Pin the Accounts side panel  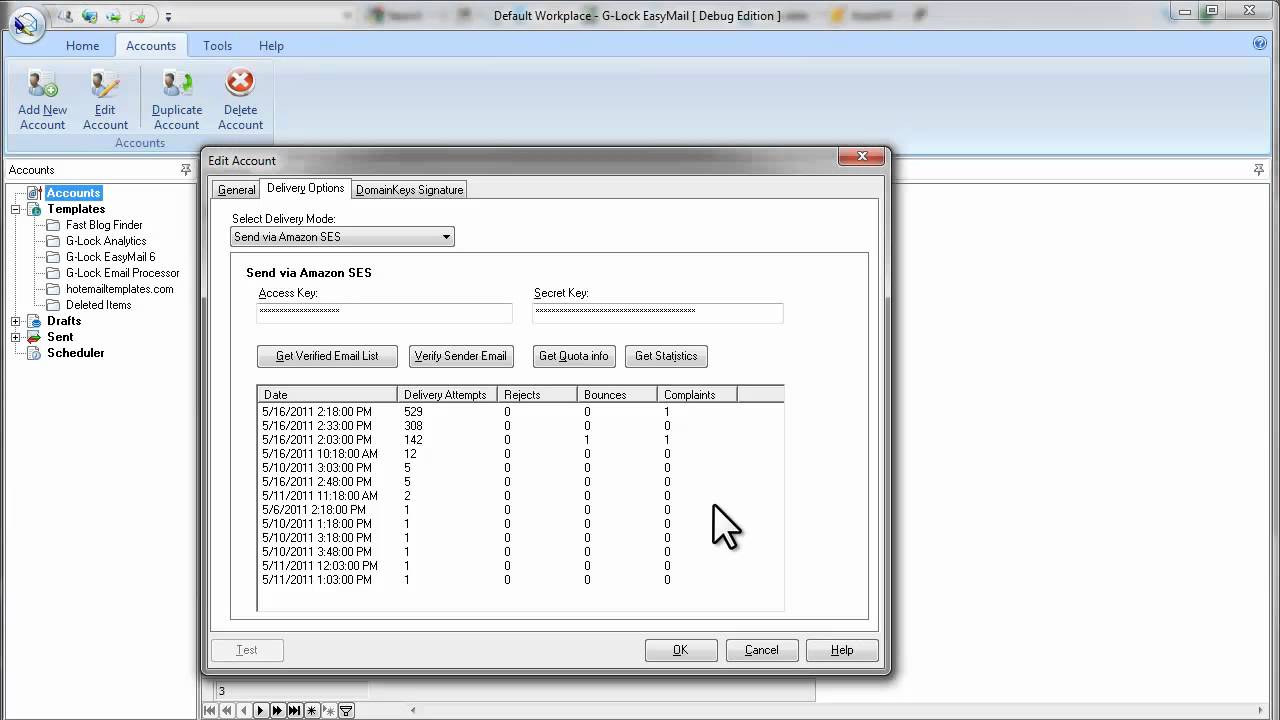click(185, 170)
